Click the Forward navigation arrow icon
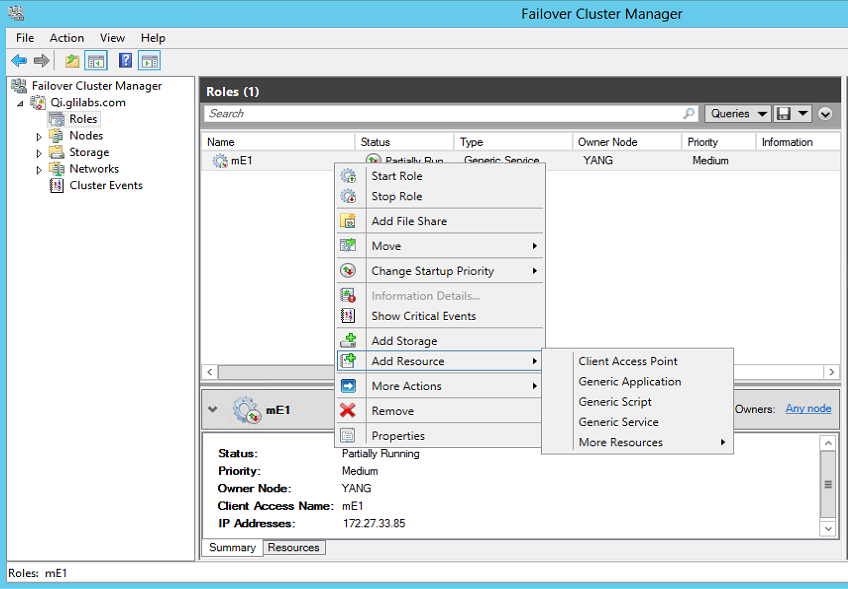The height and width of the screenshot is (589, 848). 40,60
